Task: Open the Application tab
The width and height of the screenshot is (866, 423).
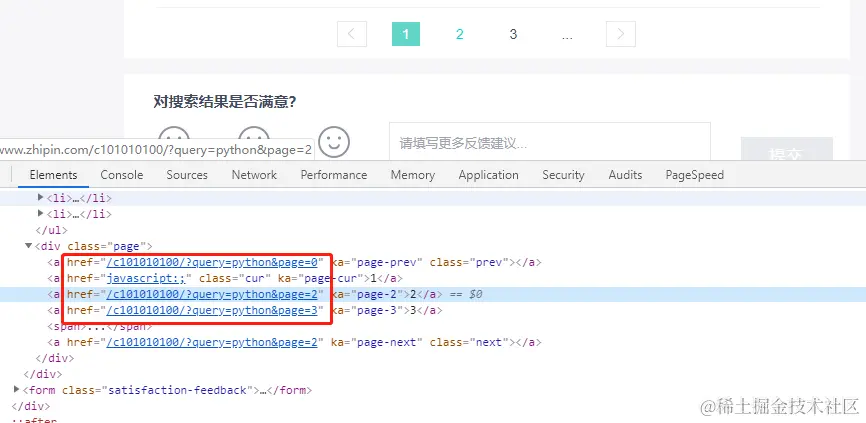Action: (488, 175)
